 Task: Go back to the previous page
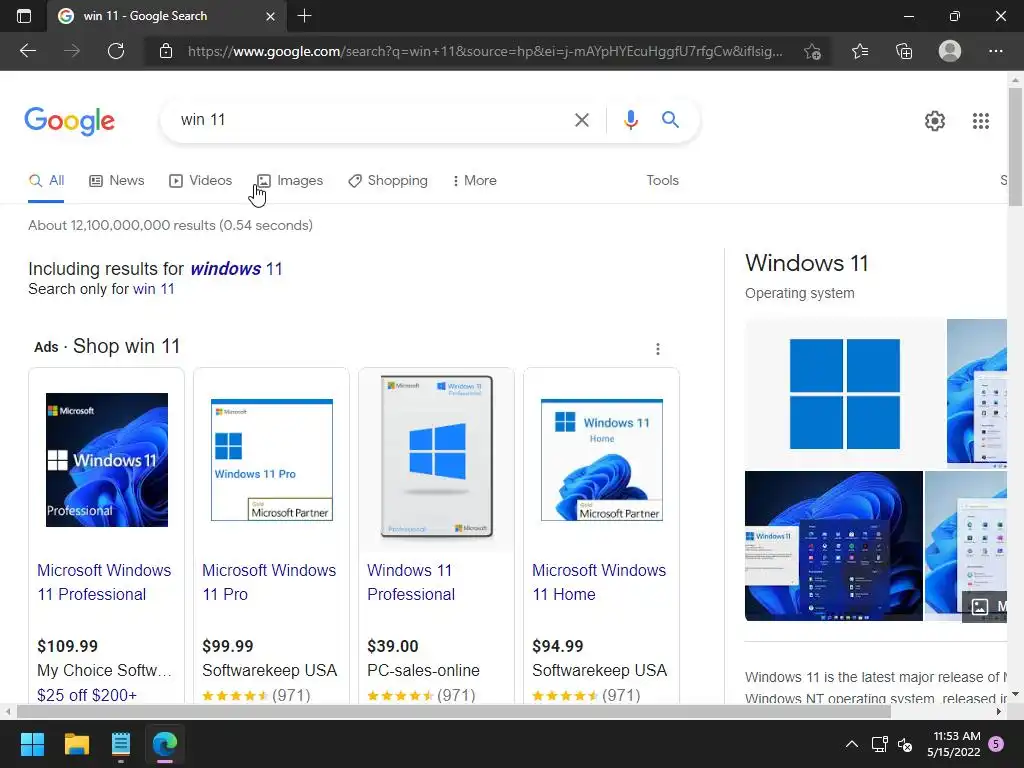click(x=27, y=51)
